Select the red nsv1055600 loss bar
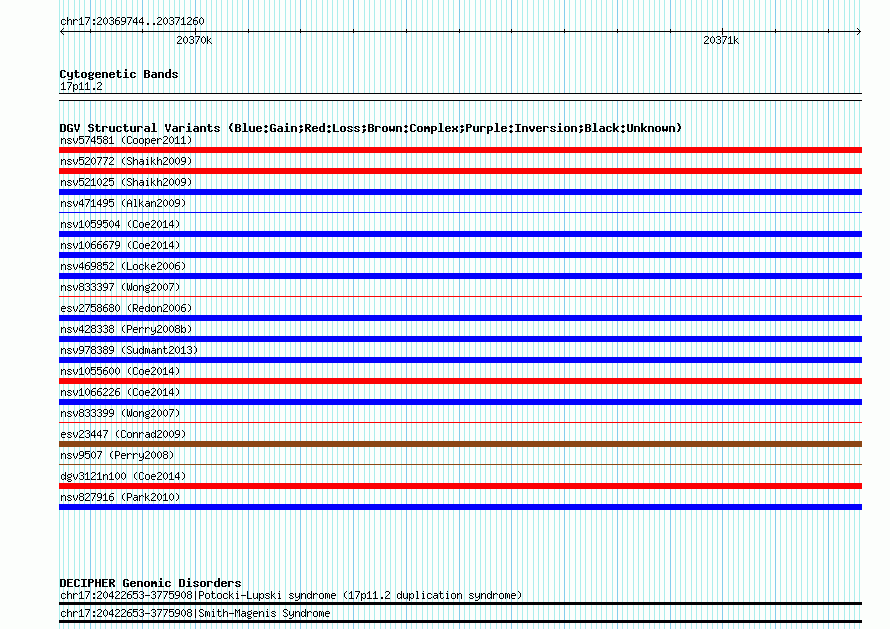The image size is (890, 629). (x=460, y=381)
